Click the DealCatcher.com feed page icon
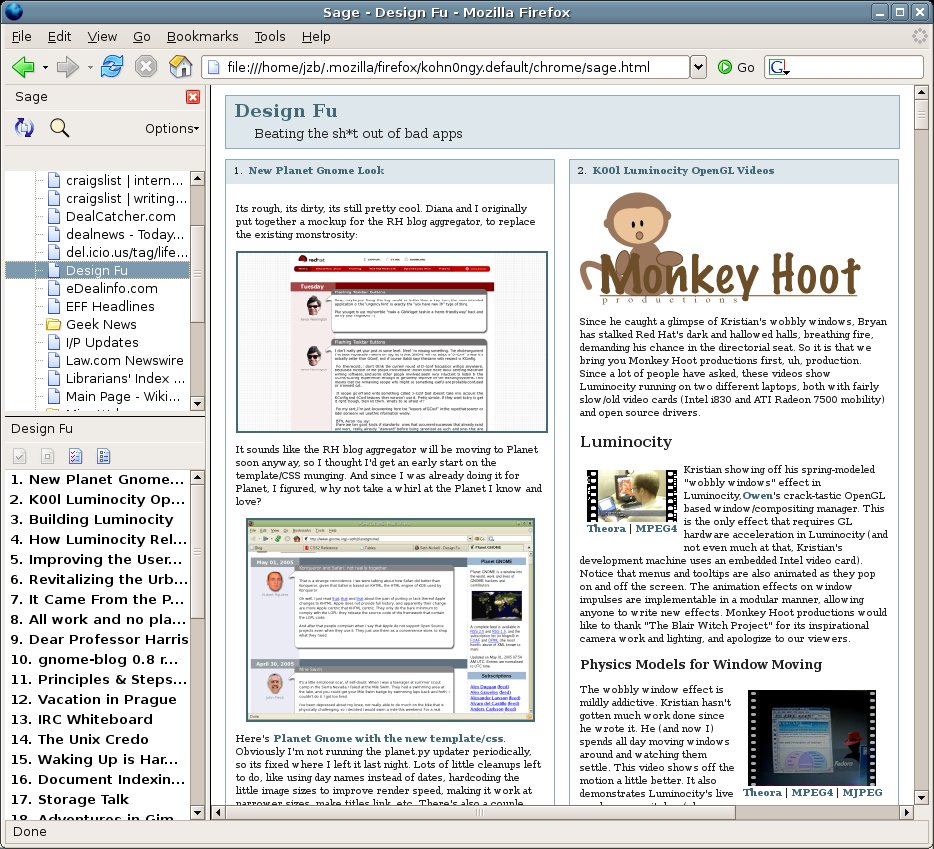This screenshot has height=849, width=934. pyautogui.click(x=54, y=216)
